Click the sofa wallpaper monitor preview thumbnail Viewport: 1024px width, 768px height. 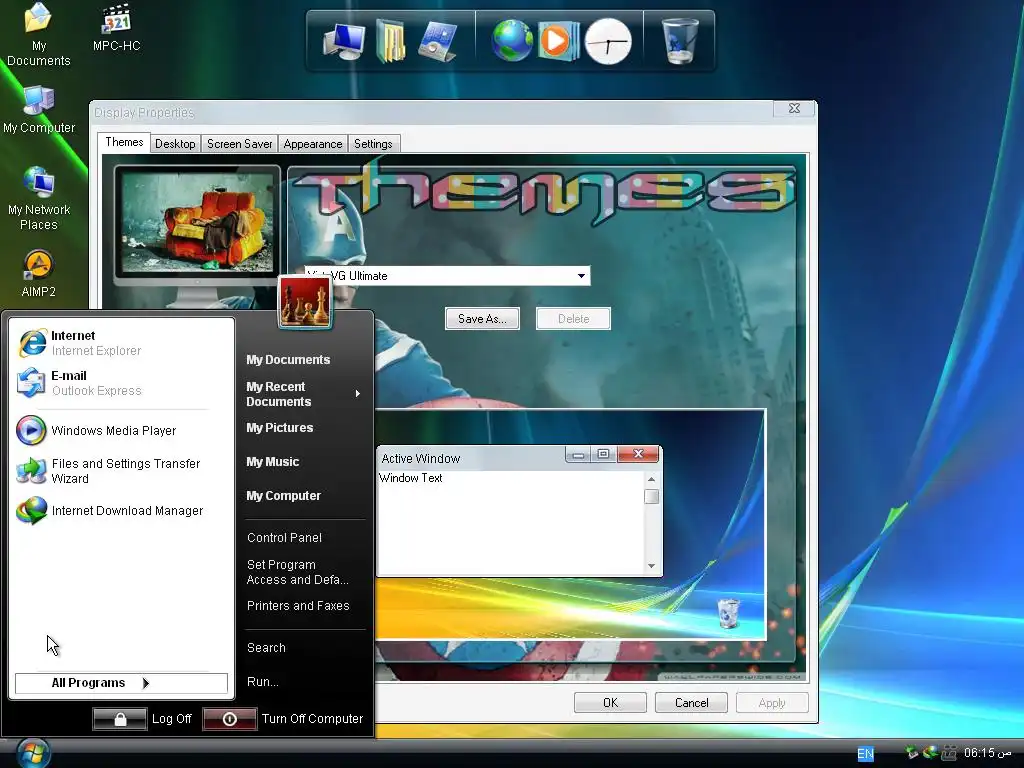(197, 223)
